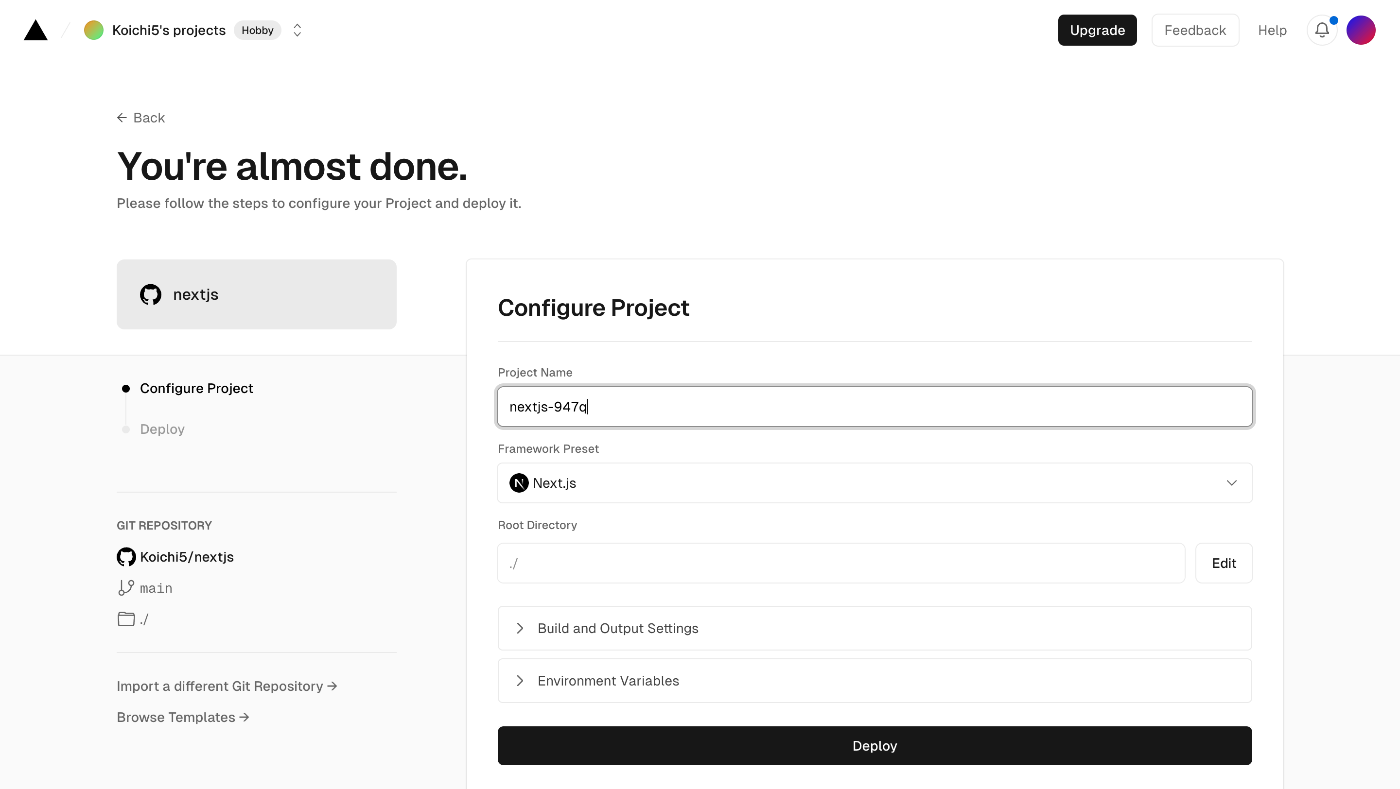Click Import a different Git Repository

point(227,686)
